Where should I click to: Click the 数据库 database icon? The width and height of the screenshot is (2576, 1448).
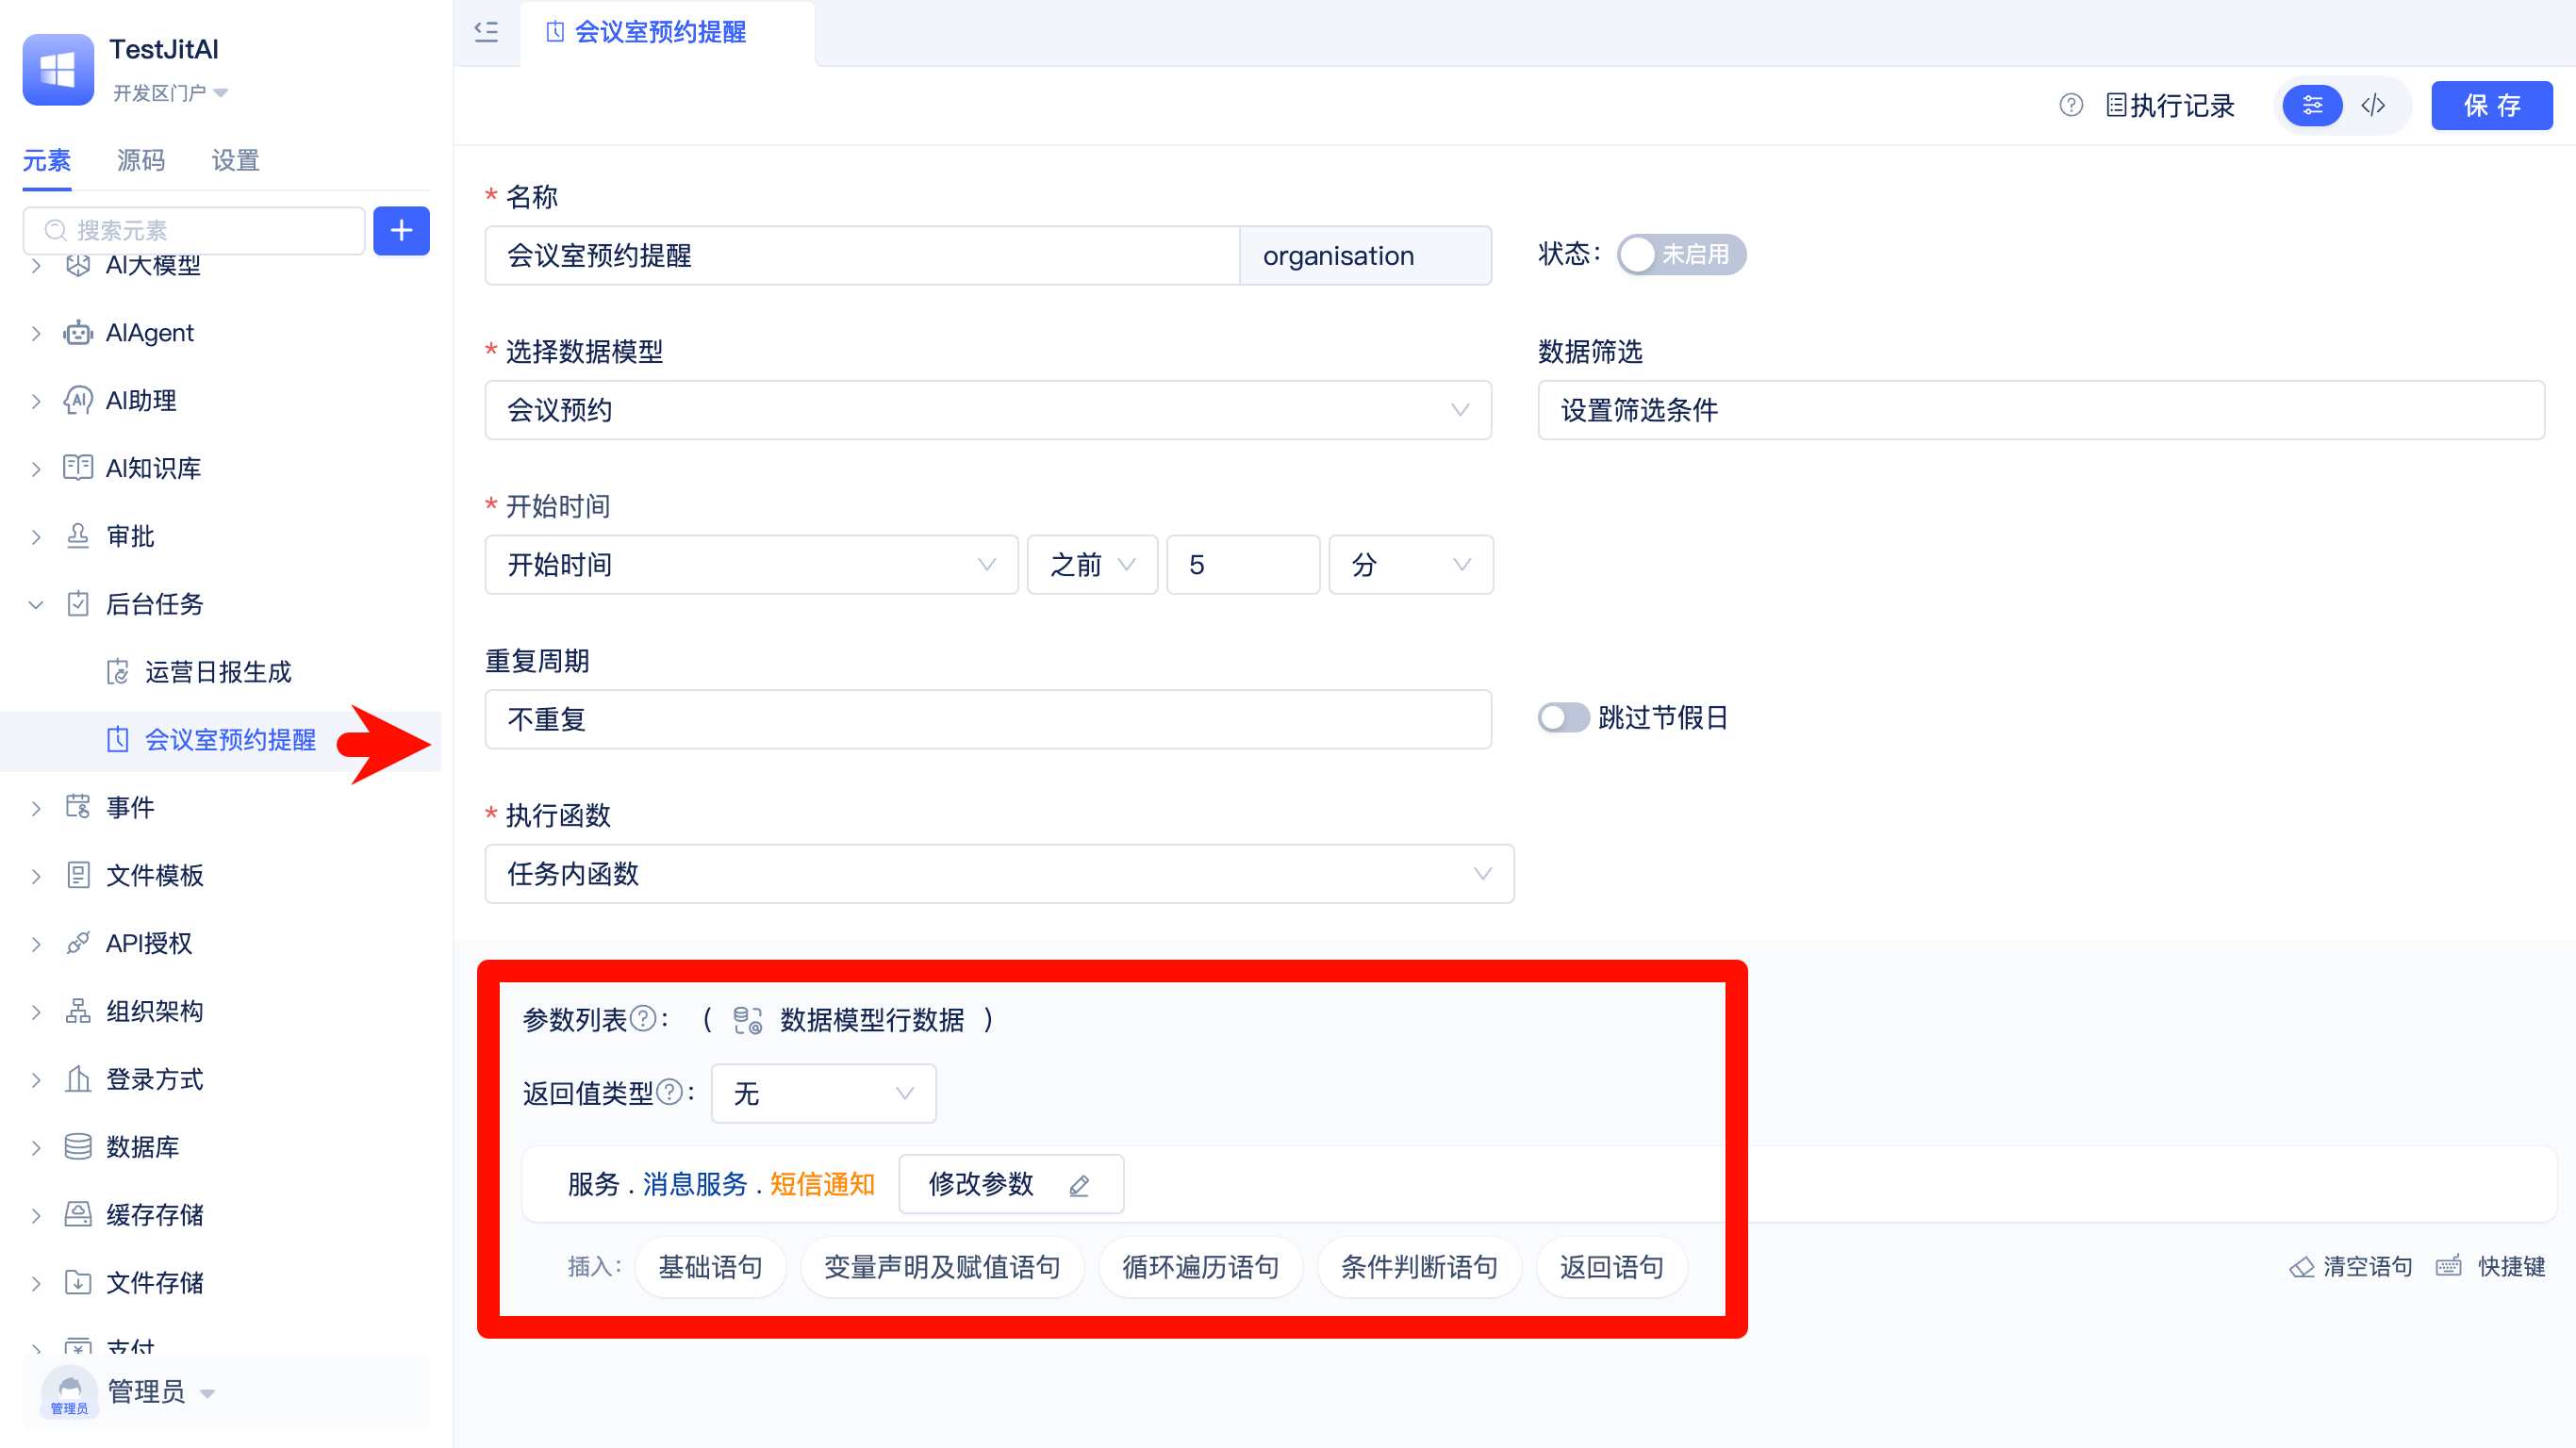tap(78, 1147)
